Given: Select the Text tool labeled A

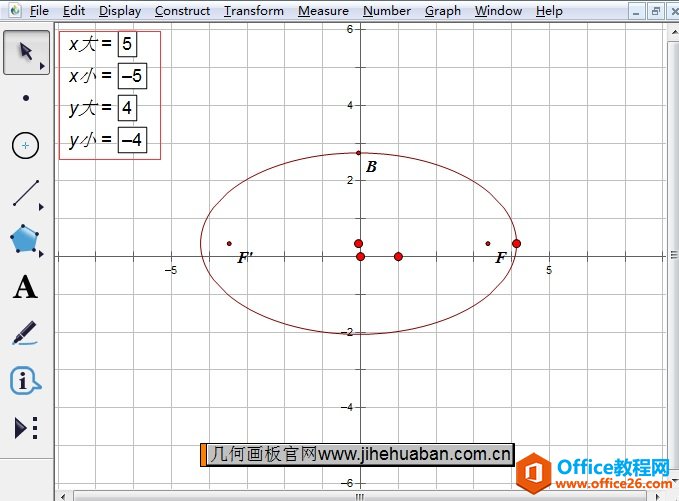Looking at the screenshot, I should click(x=25, y=287).
